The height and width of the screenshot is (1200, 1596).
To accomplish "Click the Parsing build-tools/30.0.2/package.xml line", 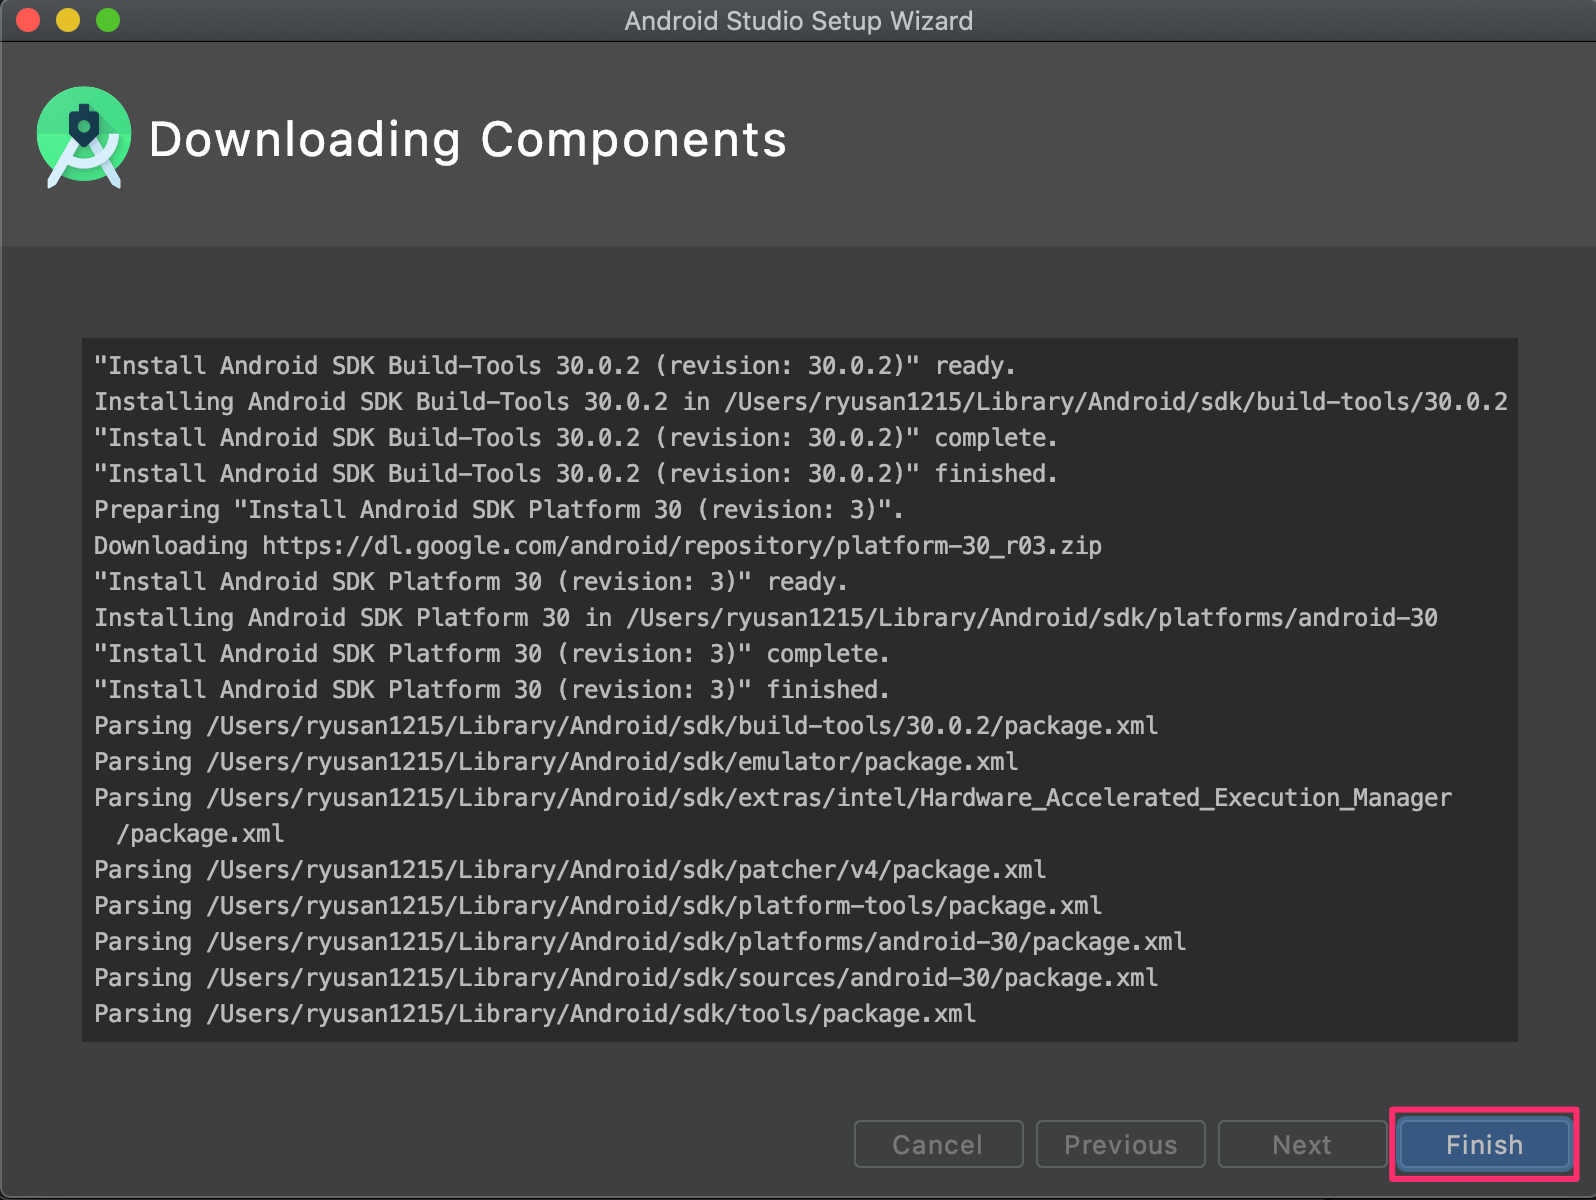I will (626, 726).
